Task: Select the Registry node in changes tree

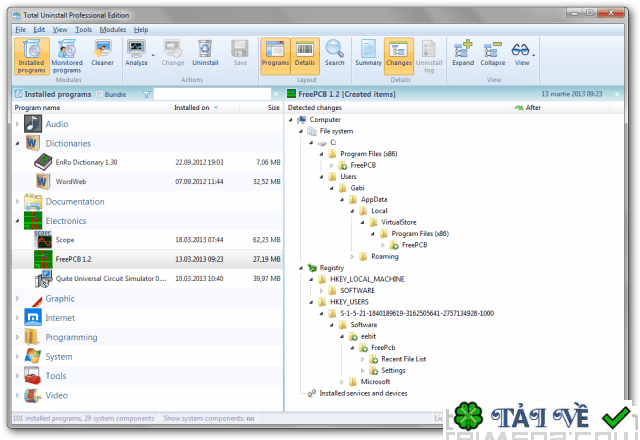Action: tap(331, 268)
